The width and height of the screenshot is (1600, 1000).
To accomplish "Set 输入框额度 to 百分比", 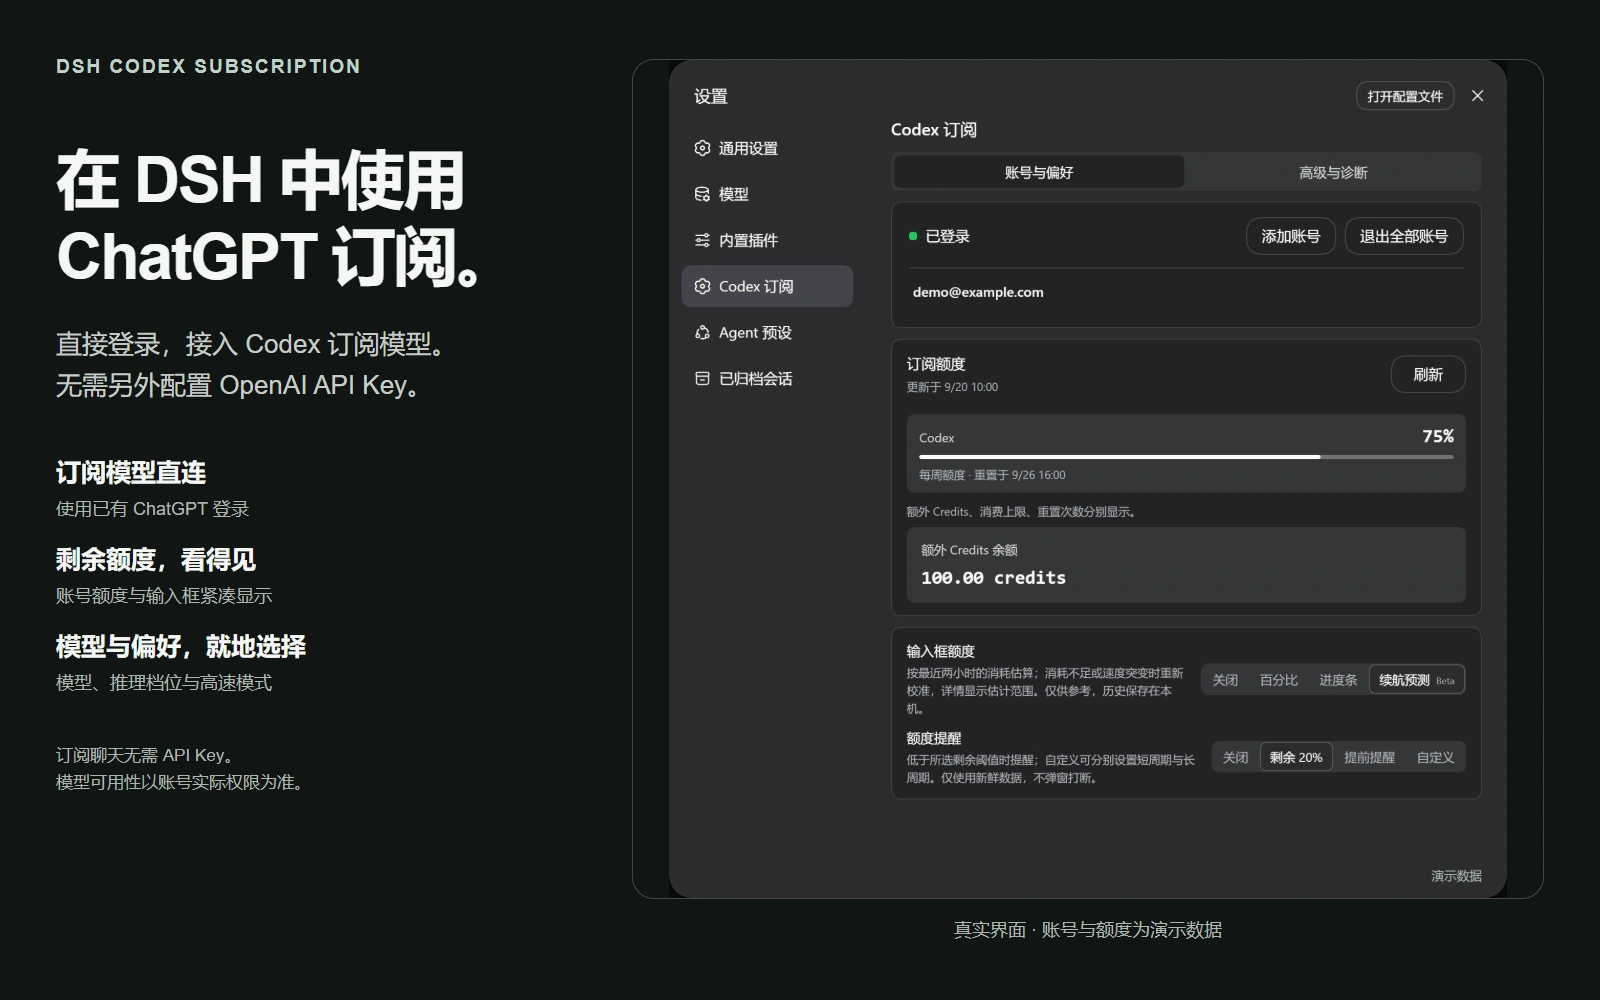I will click(1278, 680).
